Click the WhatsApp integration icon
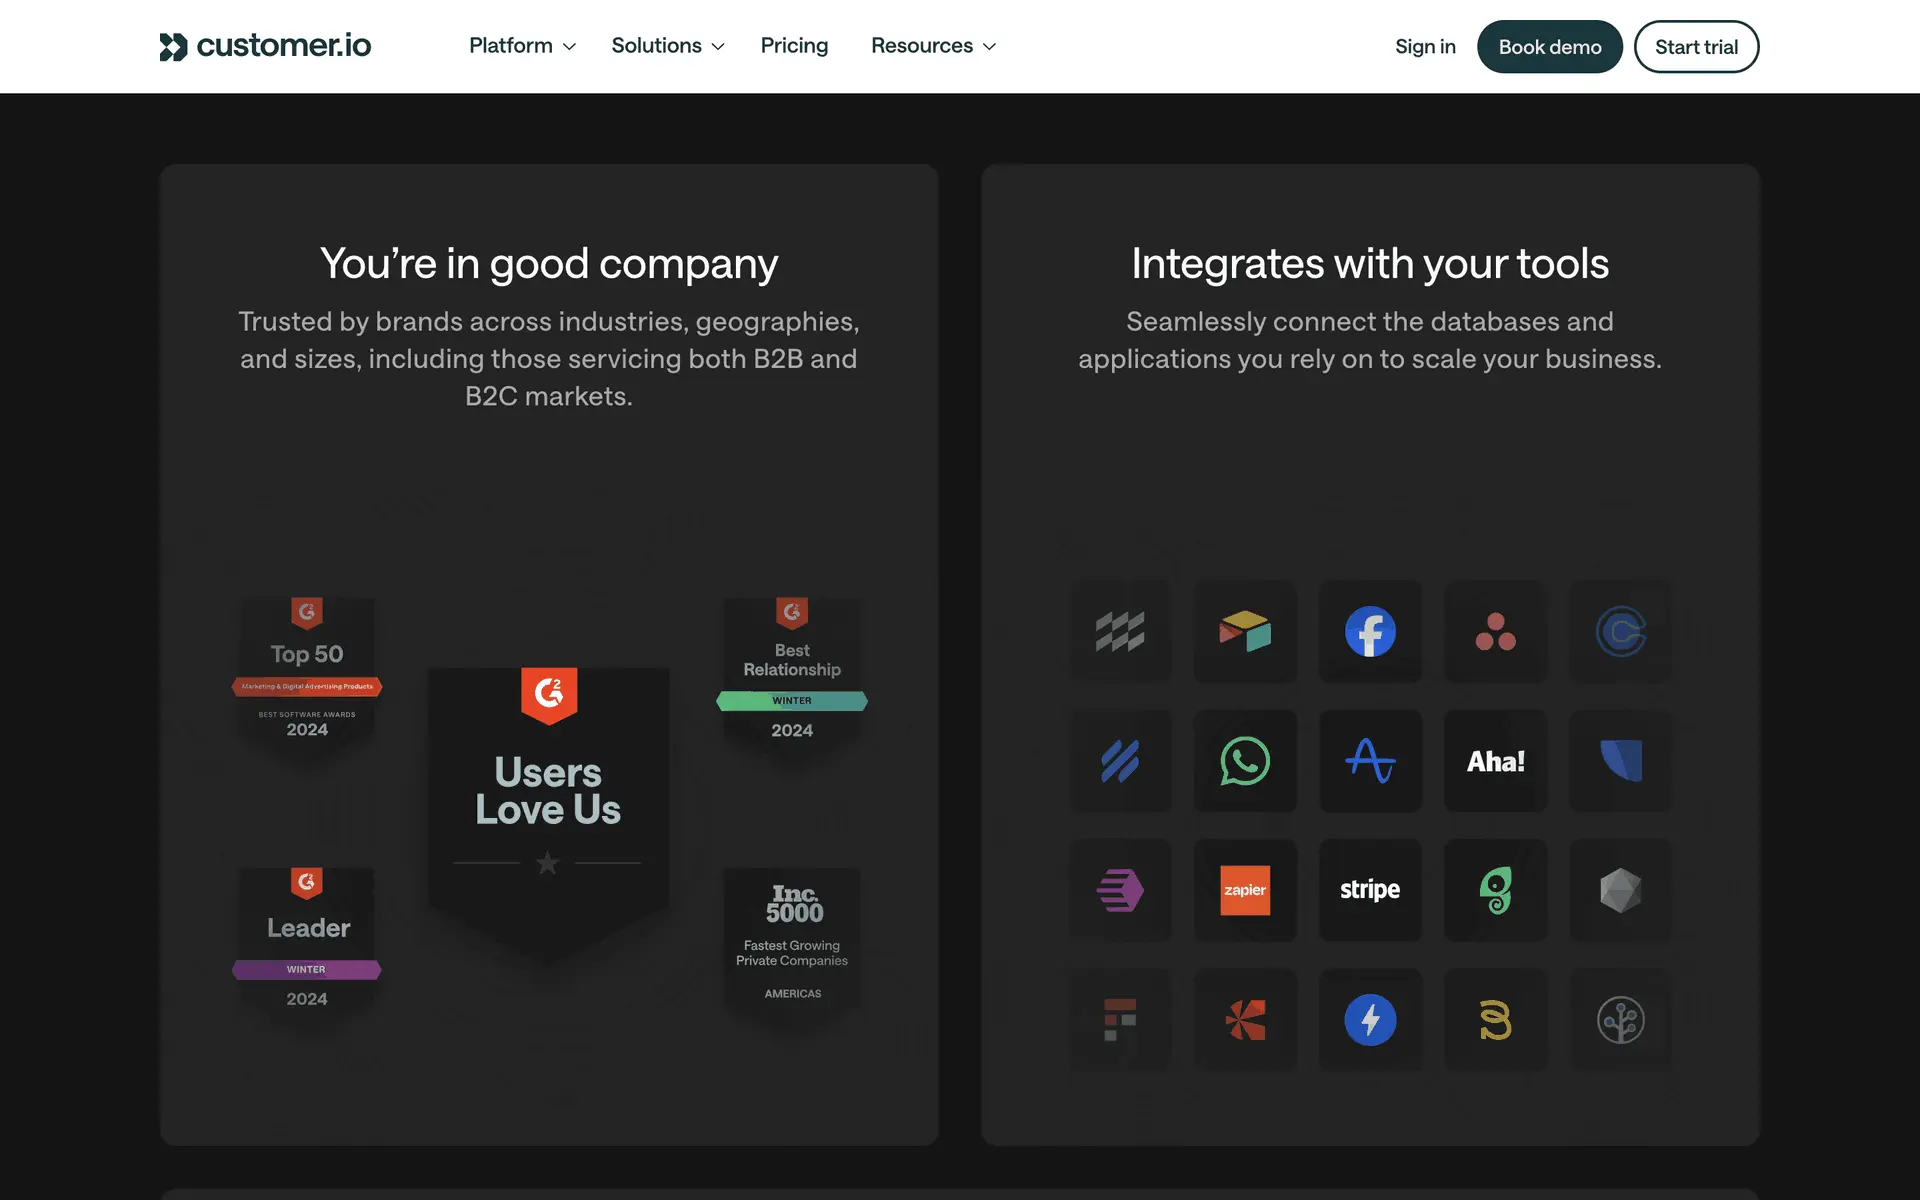Screen dimensions: 1920x1200 click(1245, 761)
